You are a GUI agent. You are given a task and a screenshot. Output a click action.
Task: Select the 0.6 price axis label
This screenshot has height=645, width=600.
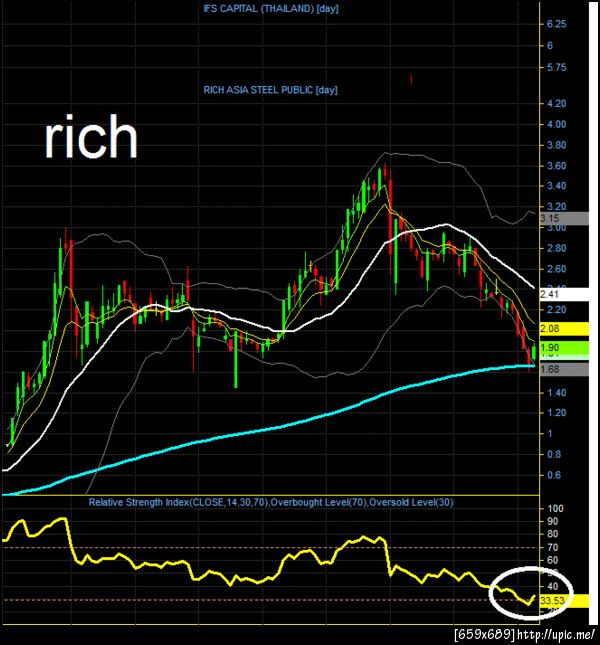coord(554,475)
